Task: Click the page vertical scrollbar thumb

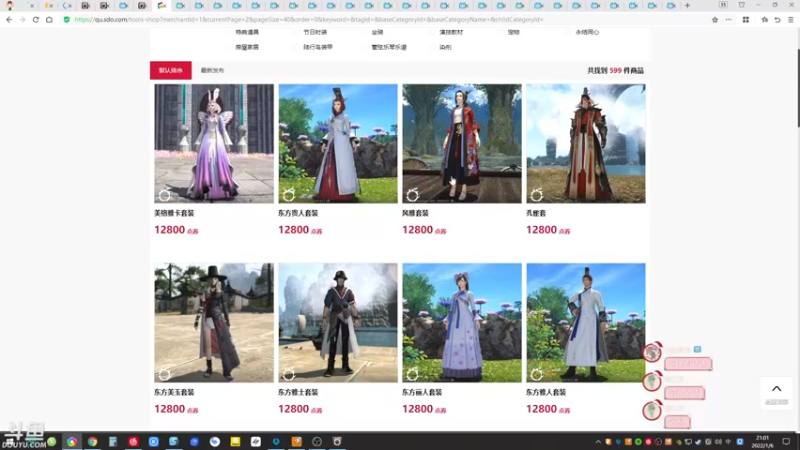Action: click(798, 88)
